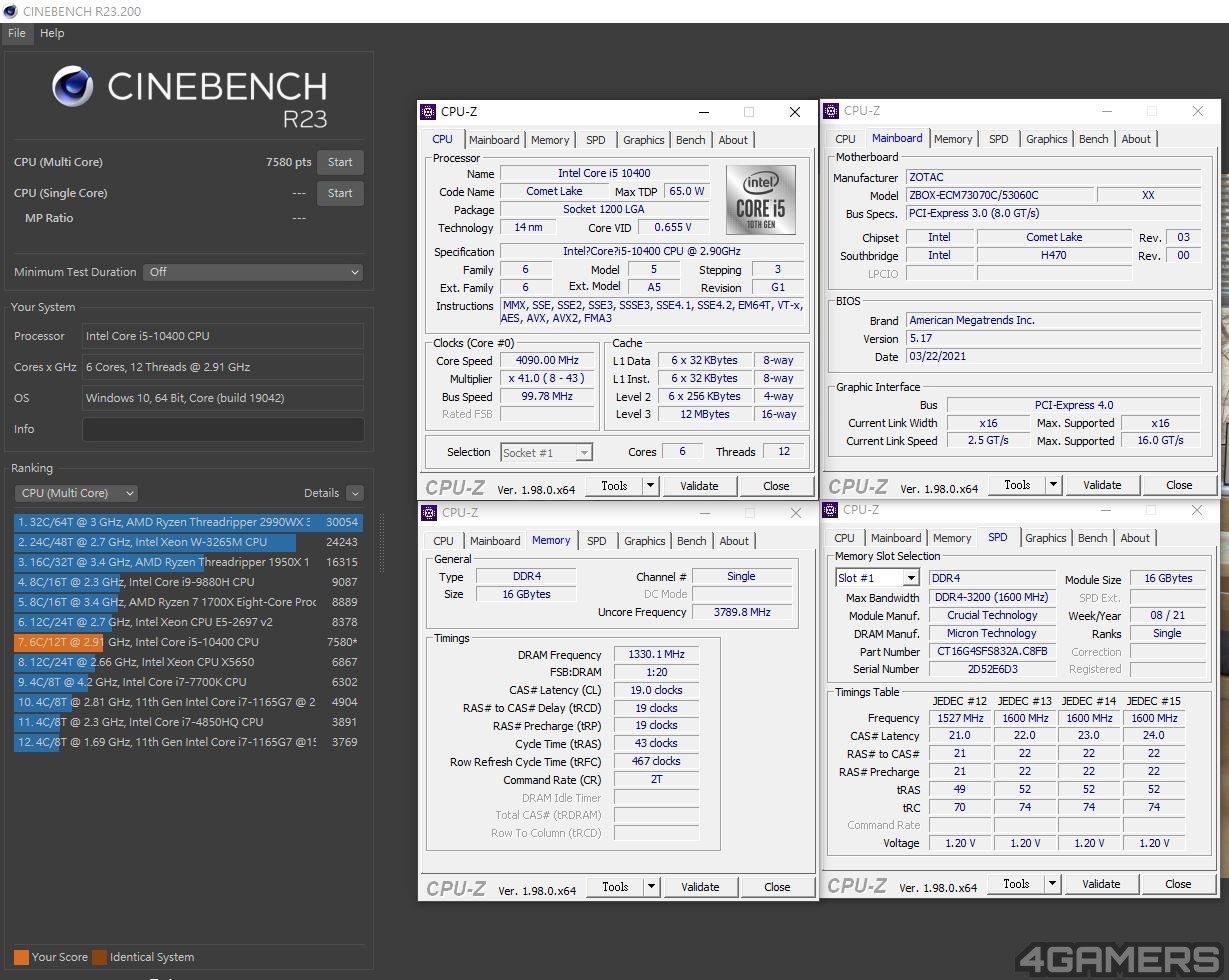Open Minimum Test Duration dropdown
The width and height of the screenshot is (1229, 980).
coord(253,272)
